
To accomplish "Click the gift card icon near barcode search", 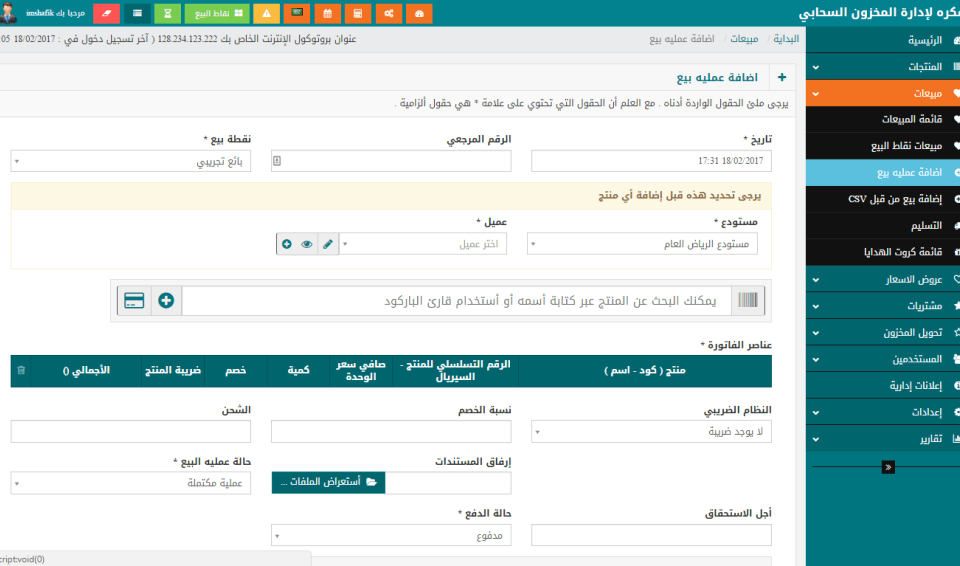I will click(133, 300).
